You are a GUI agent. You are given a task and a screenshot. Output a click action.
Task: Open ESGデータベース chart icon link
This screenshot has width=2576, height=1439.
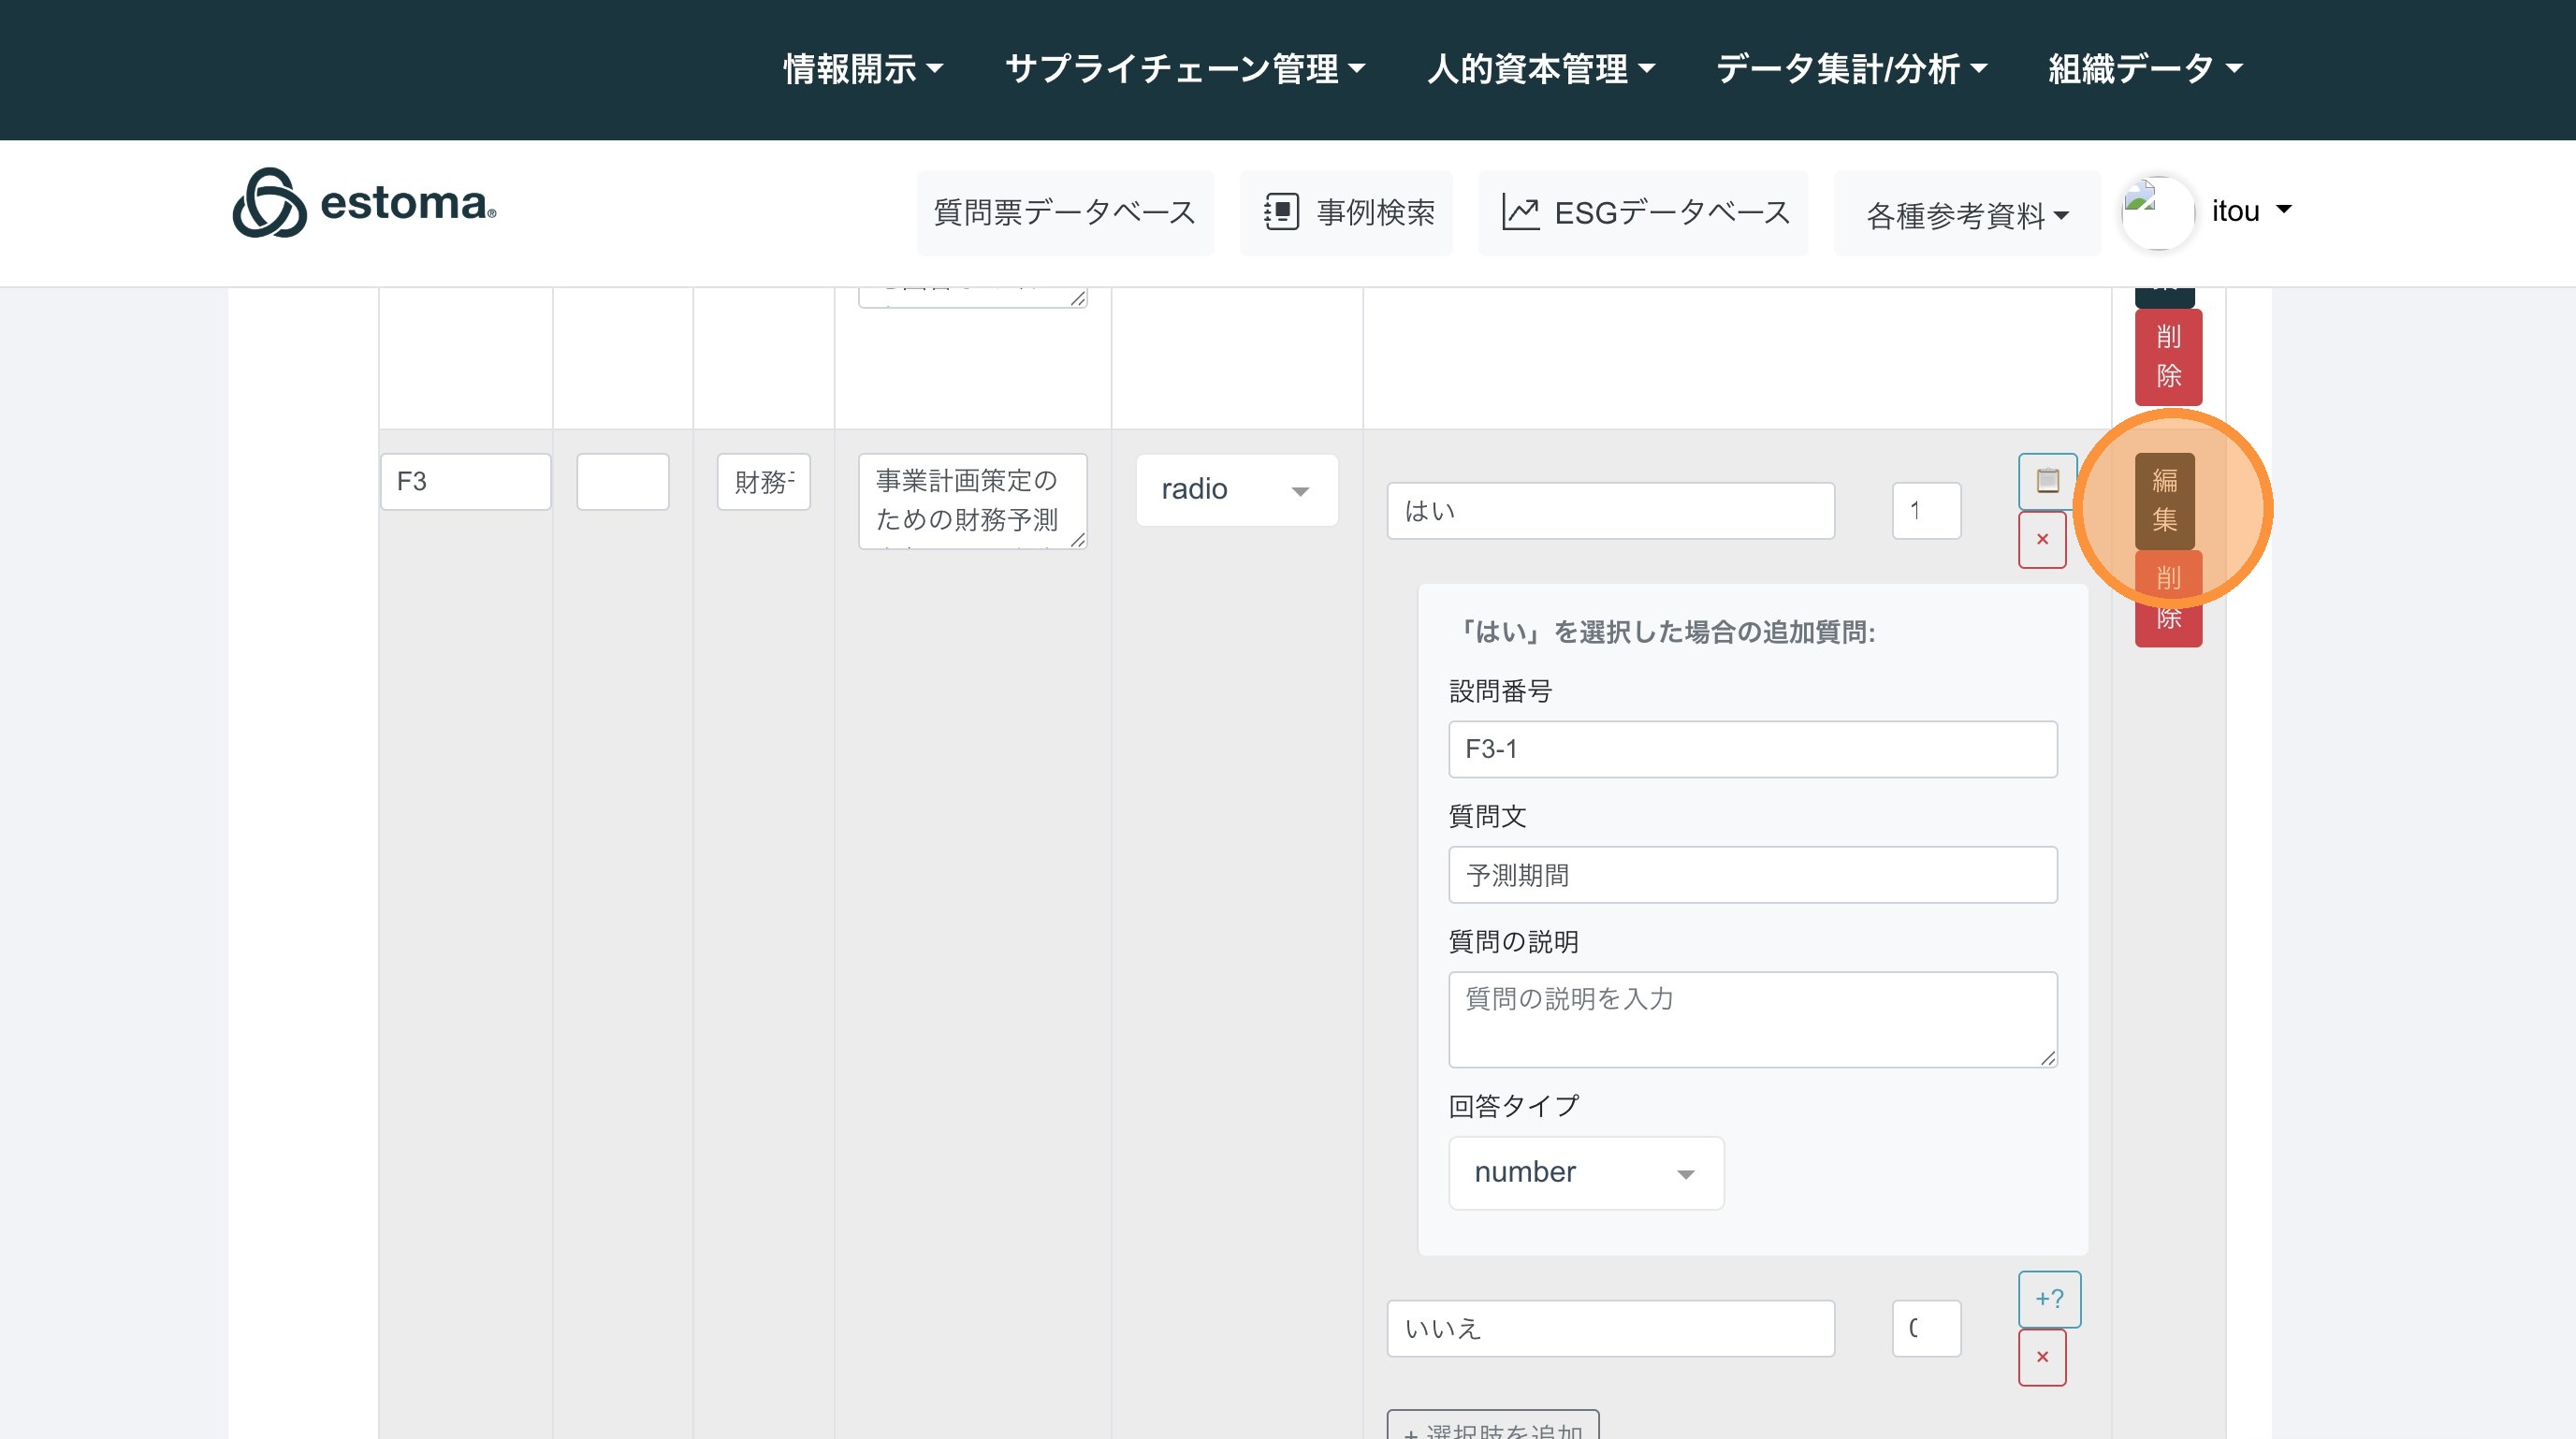click(1644, 212)
